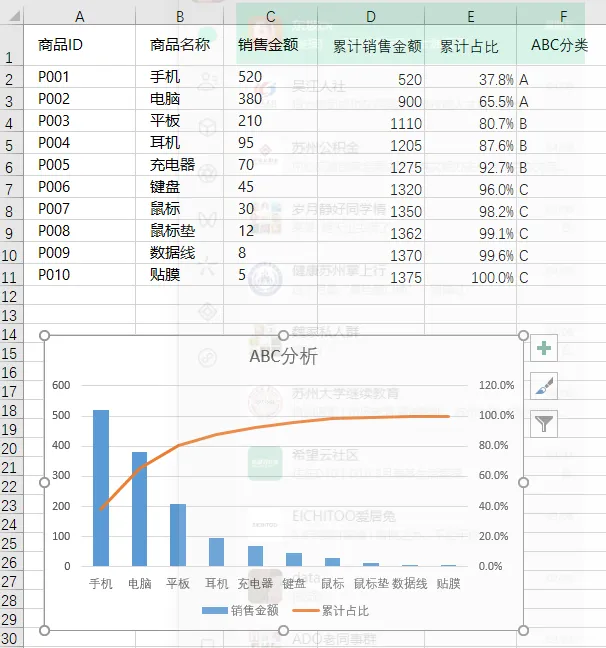Select column D header
The height and width of the screenshot is (648, 606).
(x=371, y=16)
